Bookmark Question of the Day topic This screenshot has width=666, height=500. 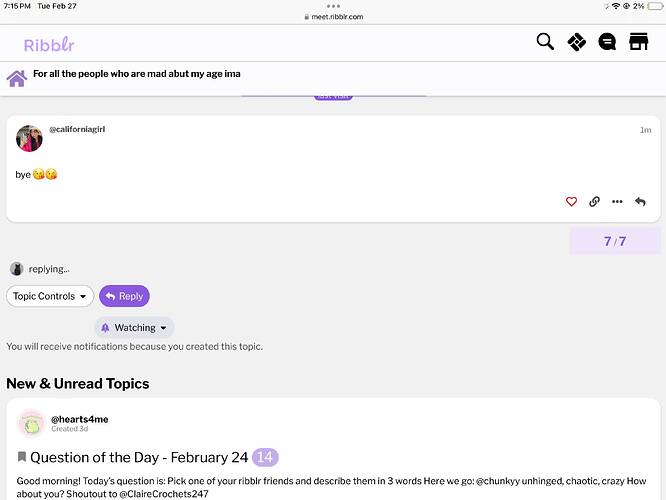(x=22, y=457)
